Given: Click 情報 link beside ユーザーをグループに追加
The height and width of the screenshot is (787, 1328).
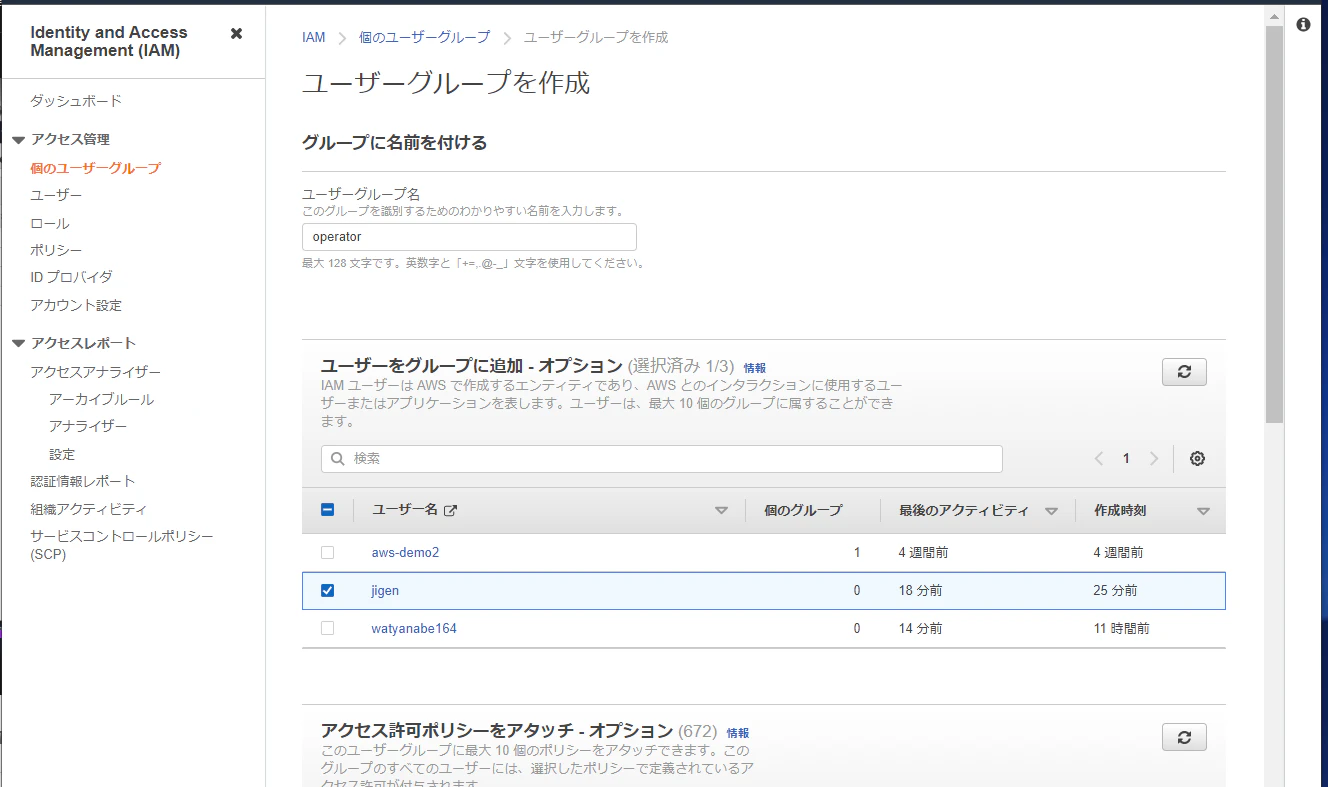Looking at the screenshot, I should pos(755,368).
